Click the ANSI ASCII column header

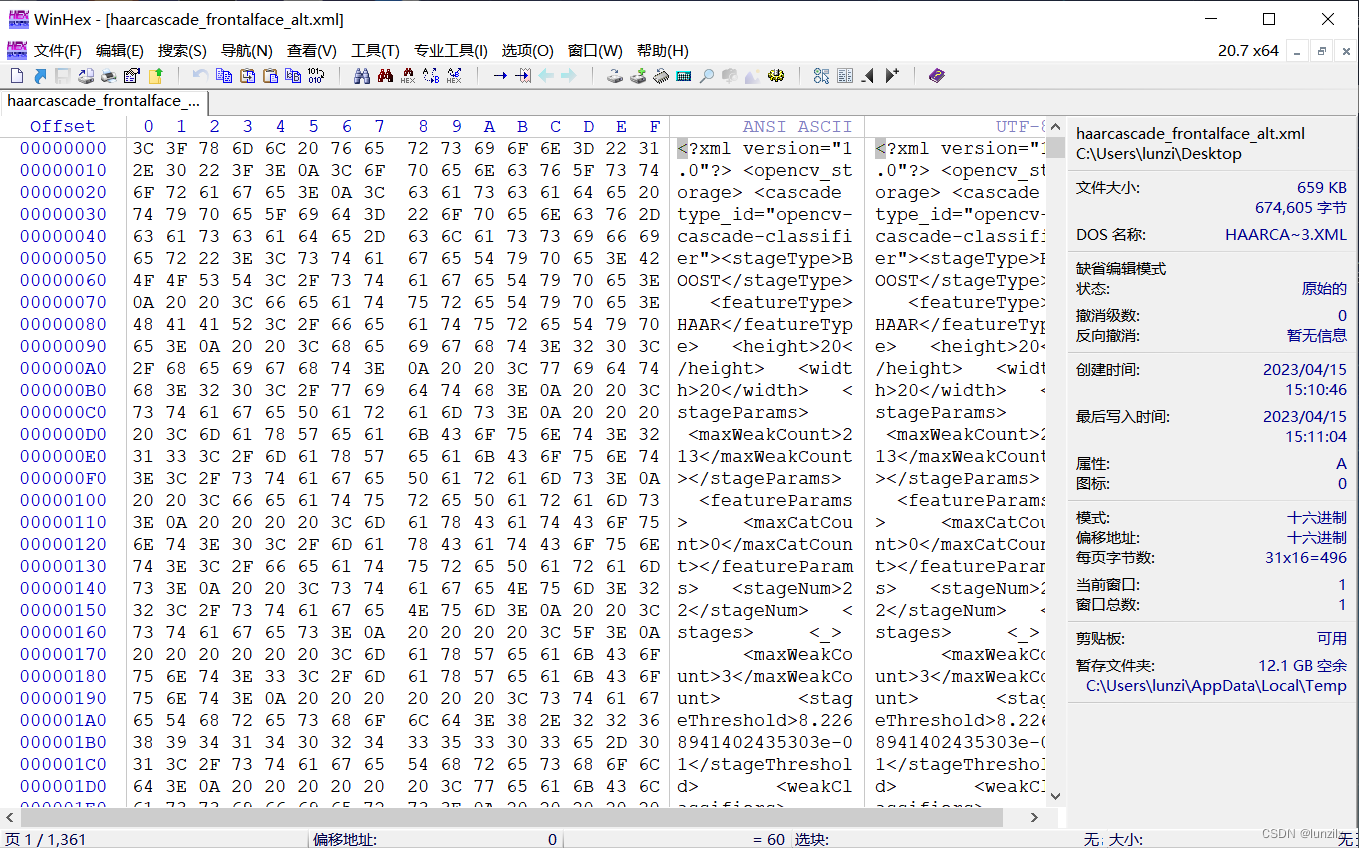[797, 126]
